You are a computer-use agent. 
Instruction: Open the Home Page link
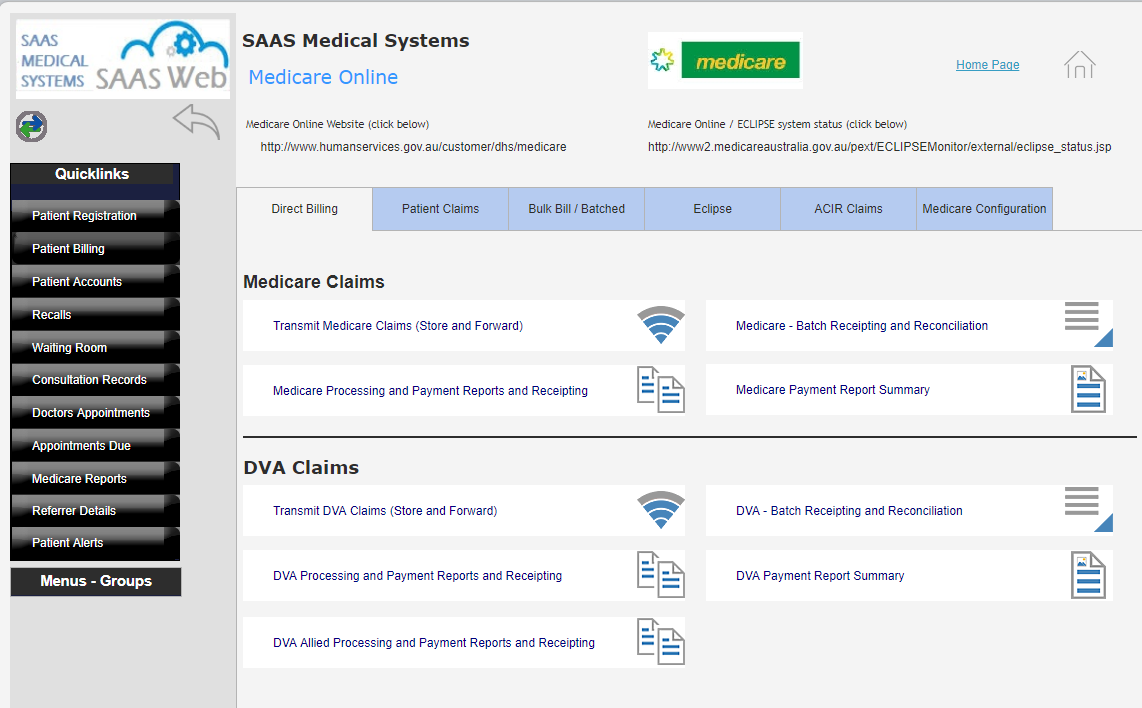tap(988, 65)
